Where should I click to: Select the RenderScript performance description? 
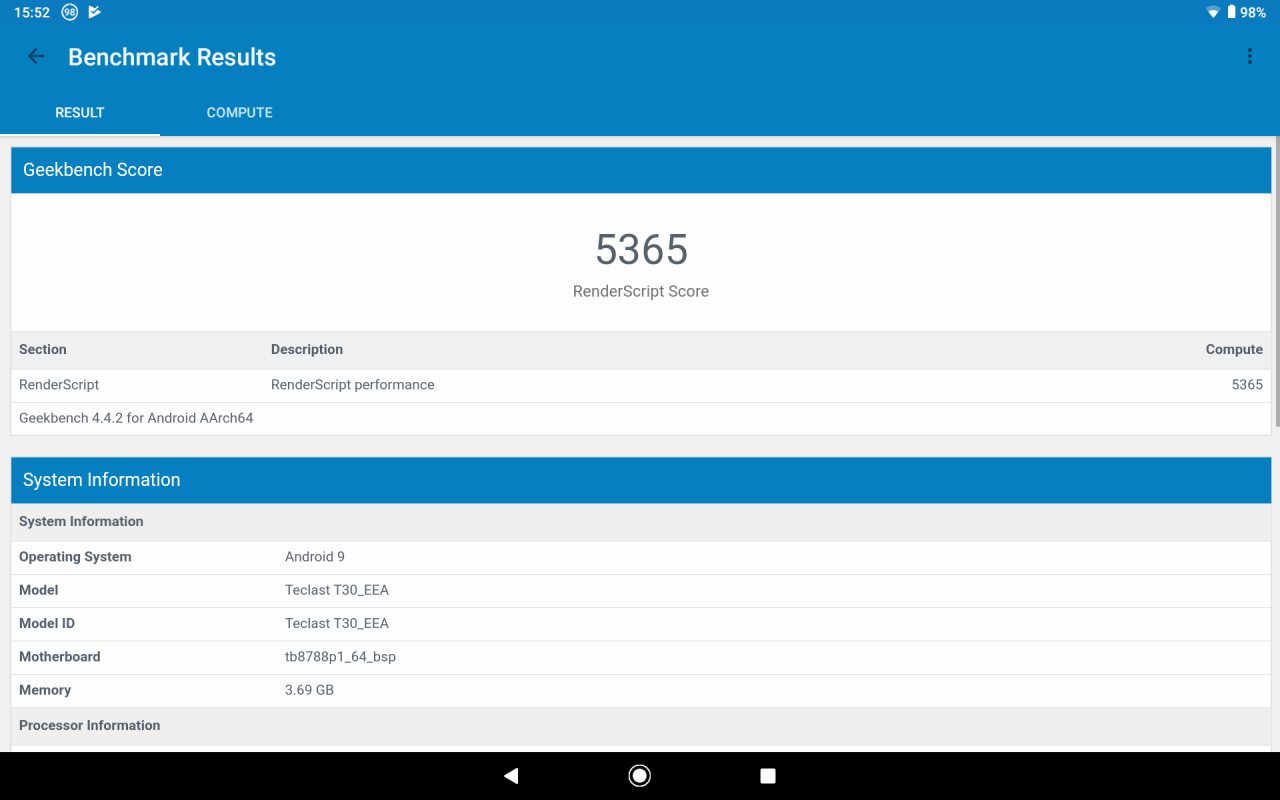[353, 385]
